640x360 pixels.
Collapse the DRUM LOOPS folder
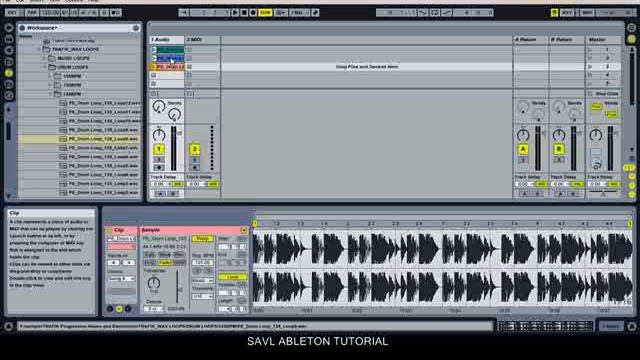click(x=44, y=67)
